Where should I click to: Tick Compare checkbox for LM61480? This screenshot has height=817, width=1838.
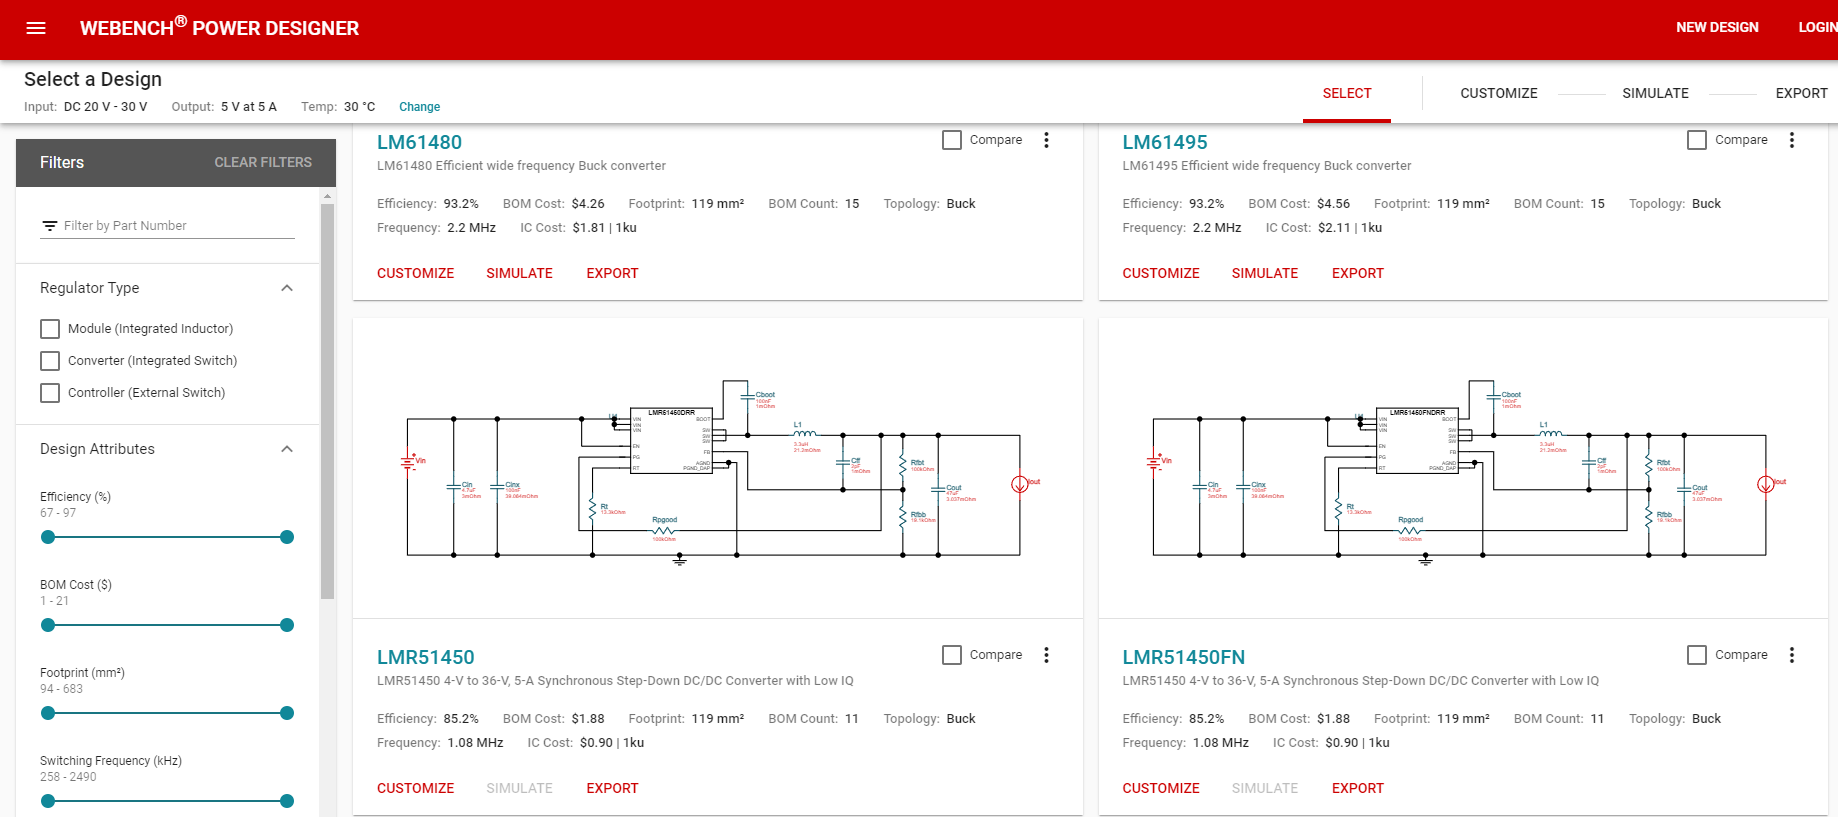pyautogui.click(x=952, y=140)
